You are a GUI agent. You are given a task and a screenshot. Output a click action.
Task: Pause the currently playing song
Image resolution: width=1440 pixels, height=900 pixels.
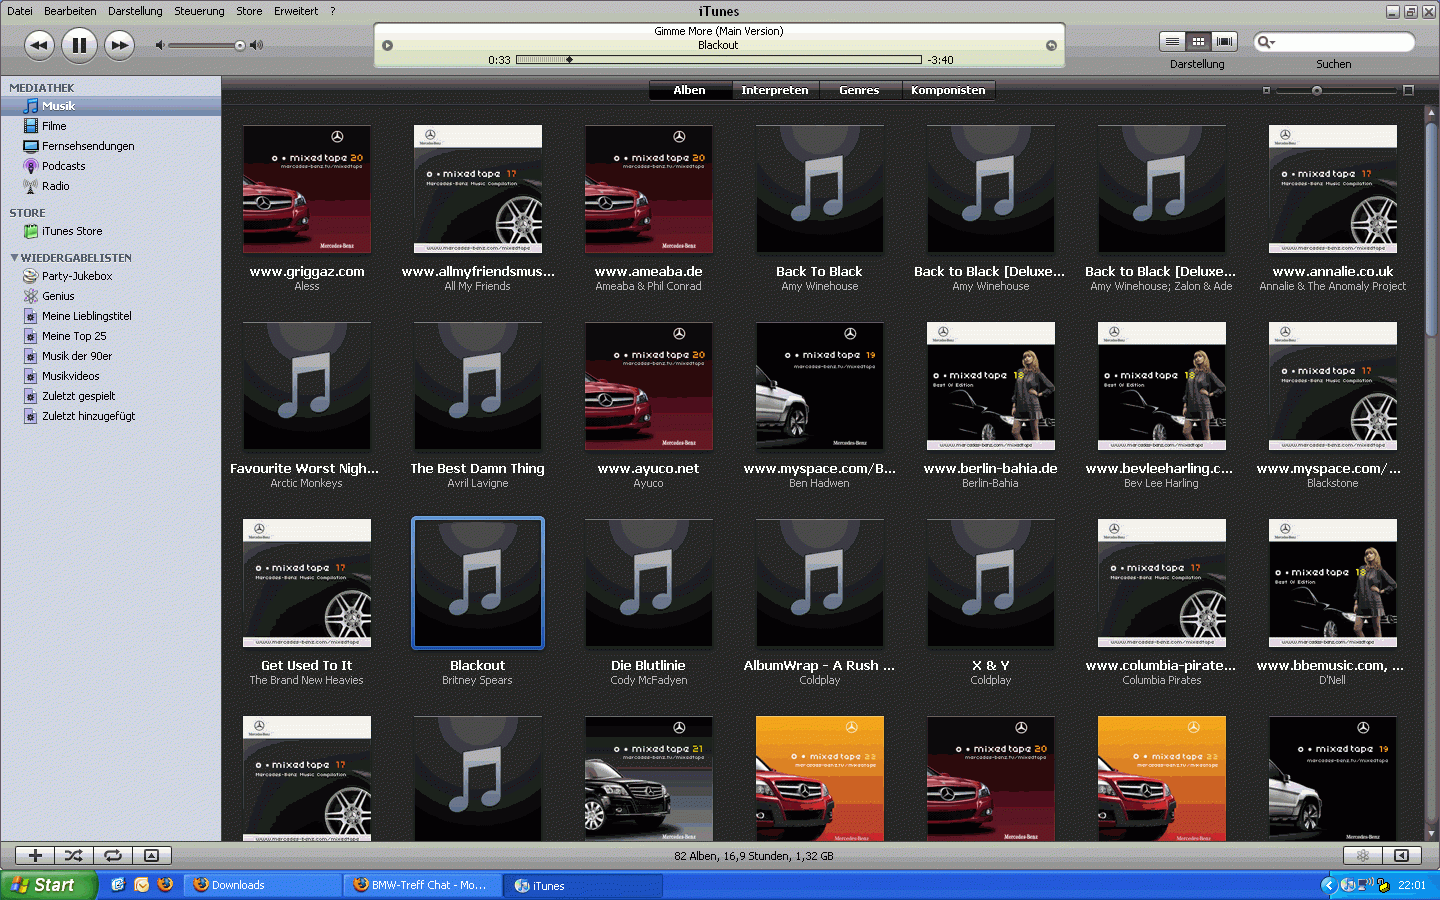point(79,45)
